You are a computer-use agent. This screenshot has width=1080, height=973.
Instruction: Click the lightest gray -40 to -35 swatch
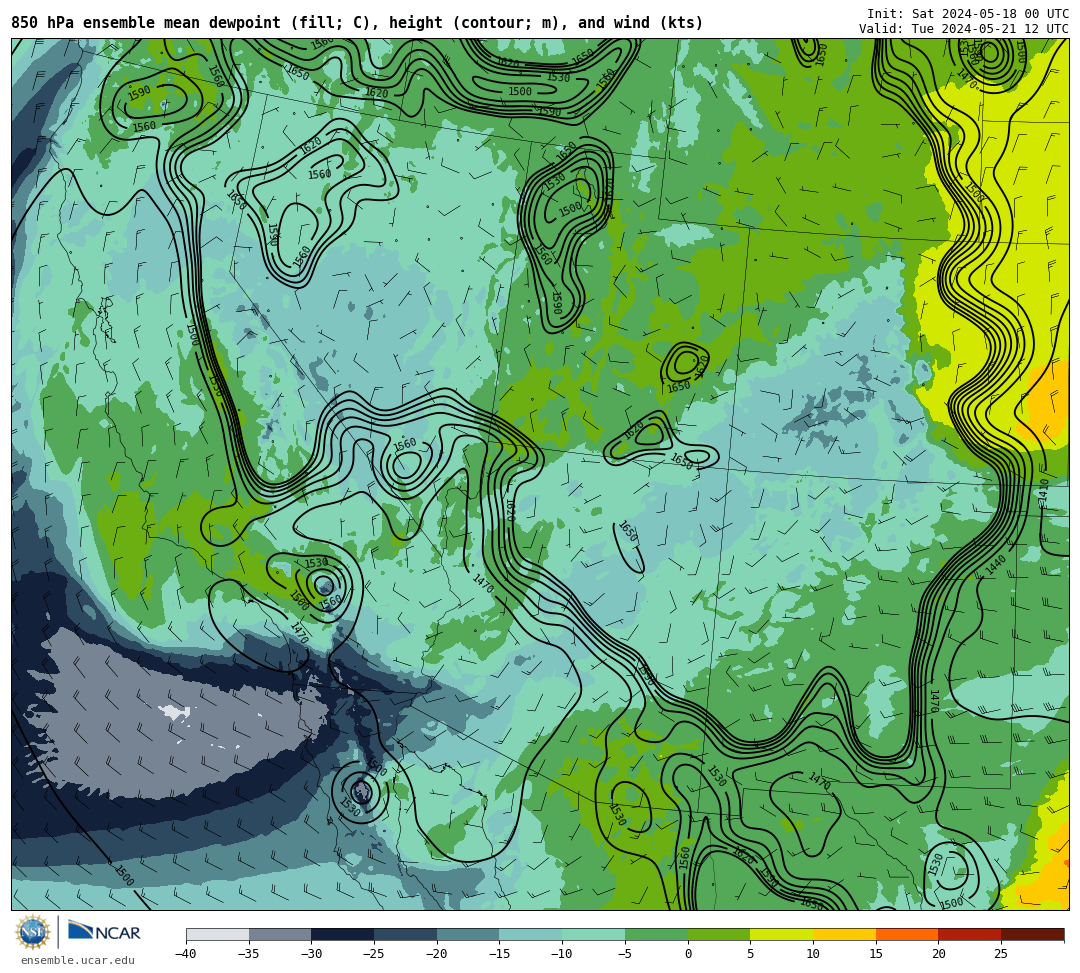(x=218, y=934)
